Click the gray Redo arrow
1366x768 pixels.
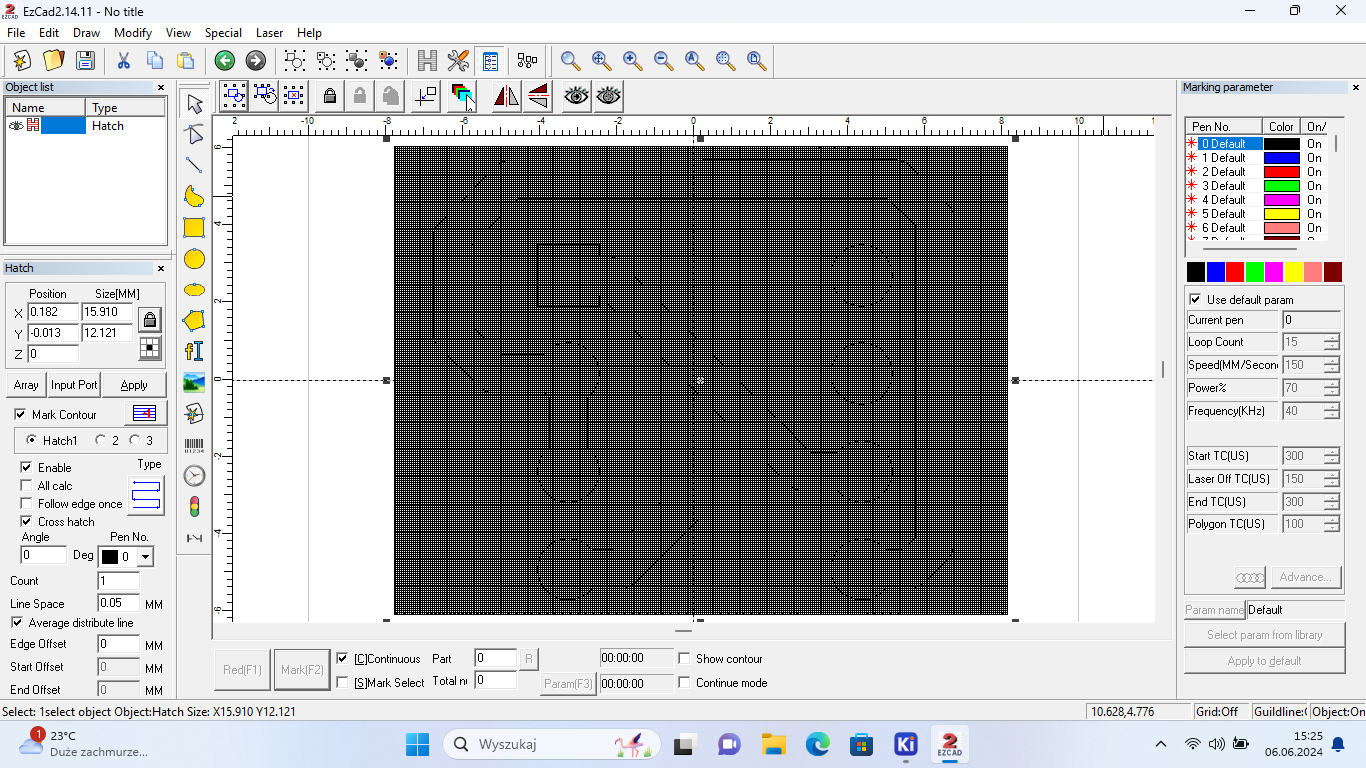pyautogui.click(x=256, y=61)
